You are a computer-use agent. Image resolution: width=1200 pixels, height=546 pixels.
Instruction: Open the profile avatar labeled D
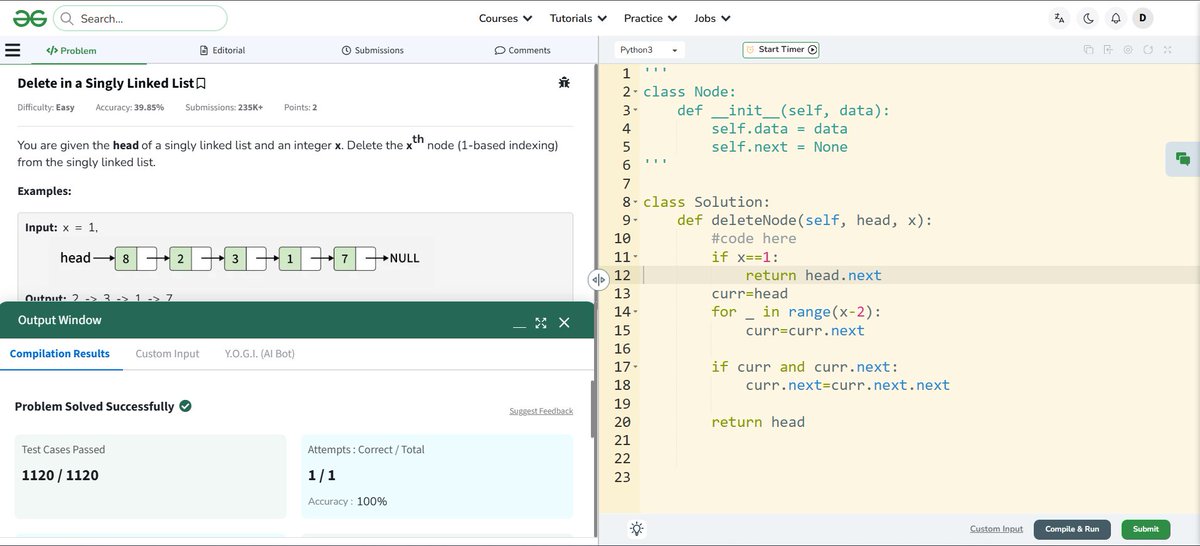pyautogui.click(x=1144, y=18)
